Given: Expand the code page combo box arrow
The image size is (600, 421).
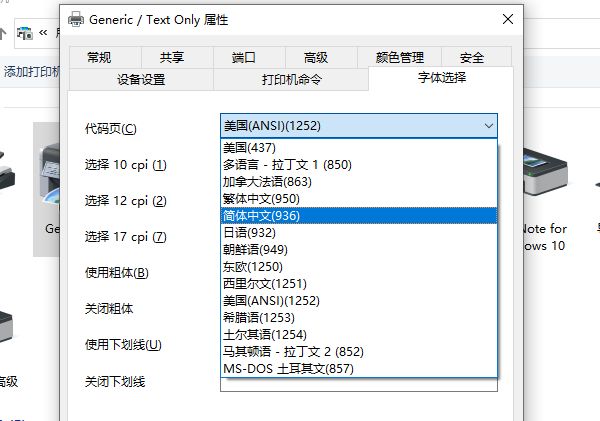Looking at the screenshot, I should tap(487, 126).
